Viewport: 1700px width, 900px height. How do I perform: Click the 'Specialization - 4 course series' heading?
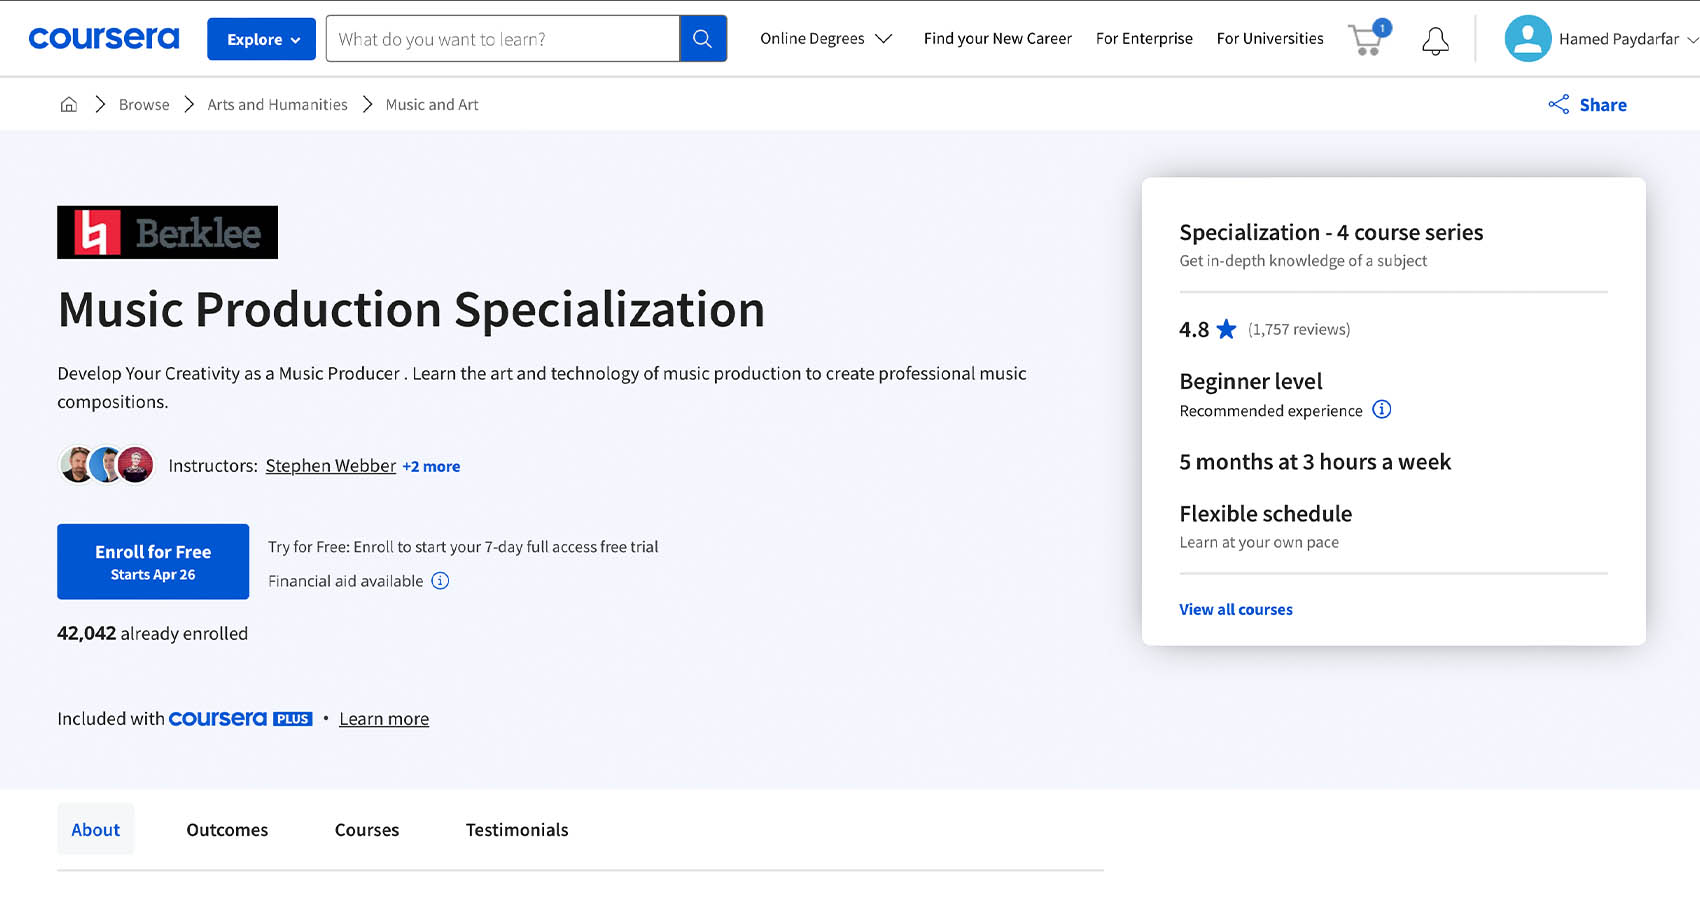[1331, 232]
